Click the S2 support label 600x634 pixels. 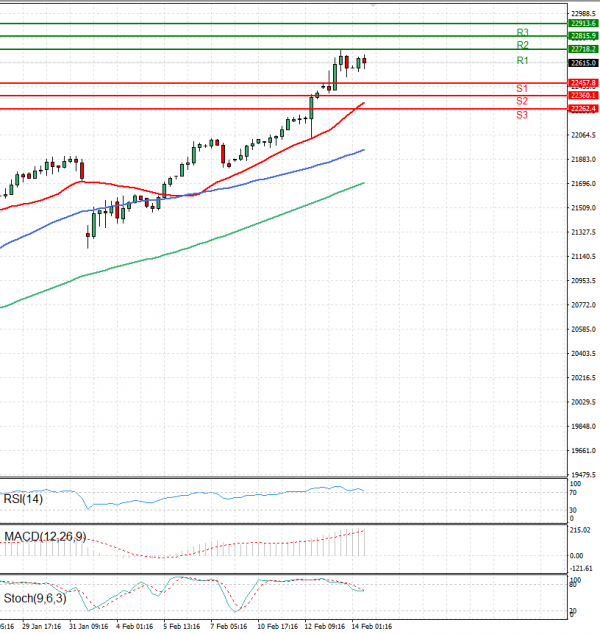(522, 101)
